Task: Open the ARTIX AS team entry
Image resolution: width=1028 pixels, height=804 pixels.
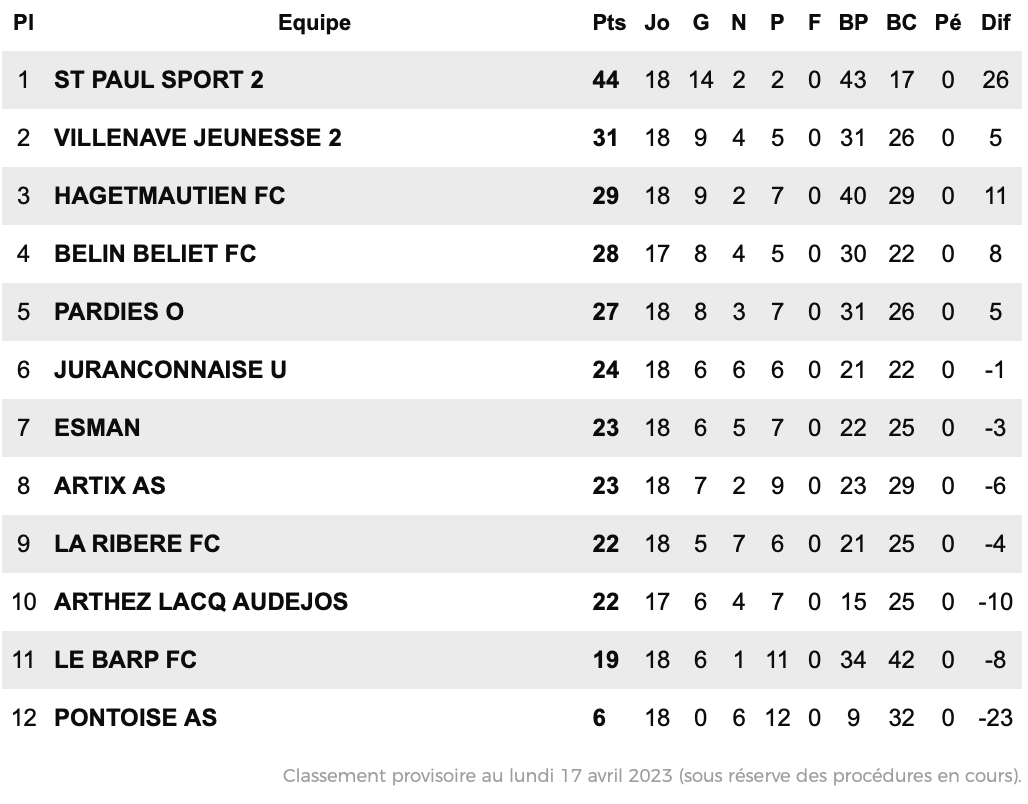Action: [109, 486]
